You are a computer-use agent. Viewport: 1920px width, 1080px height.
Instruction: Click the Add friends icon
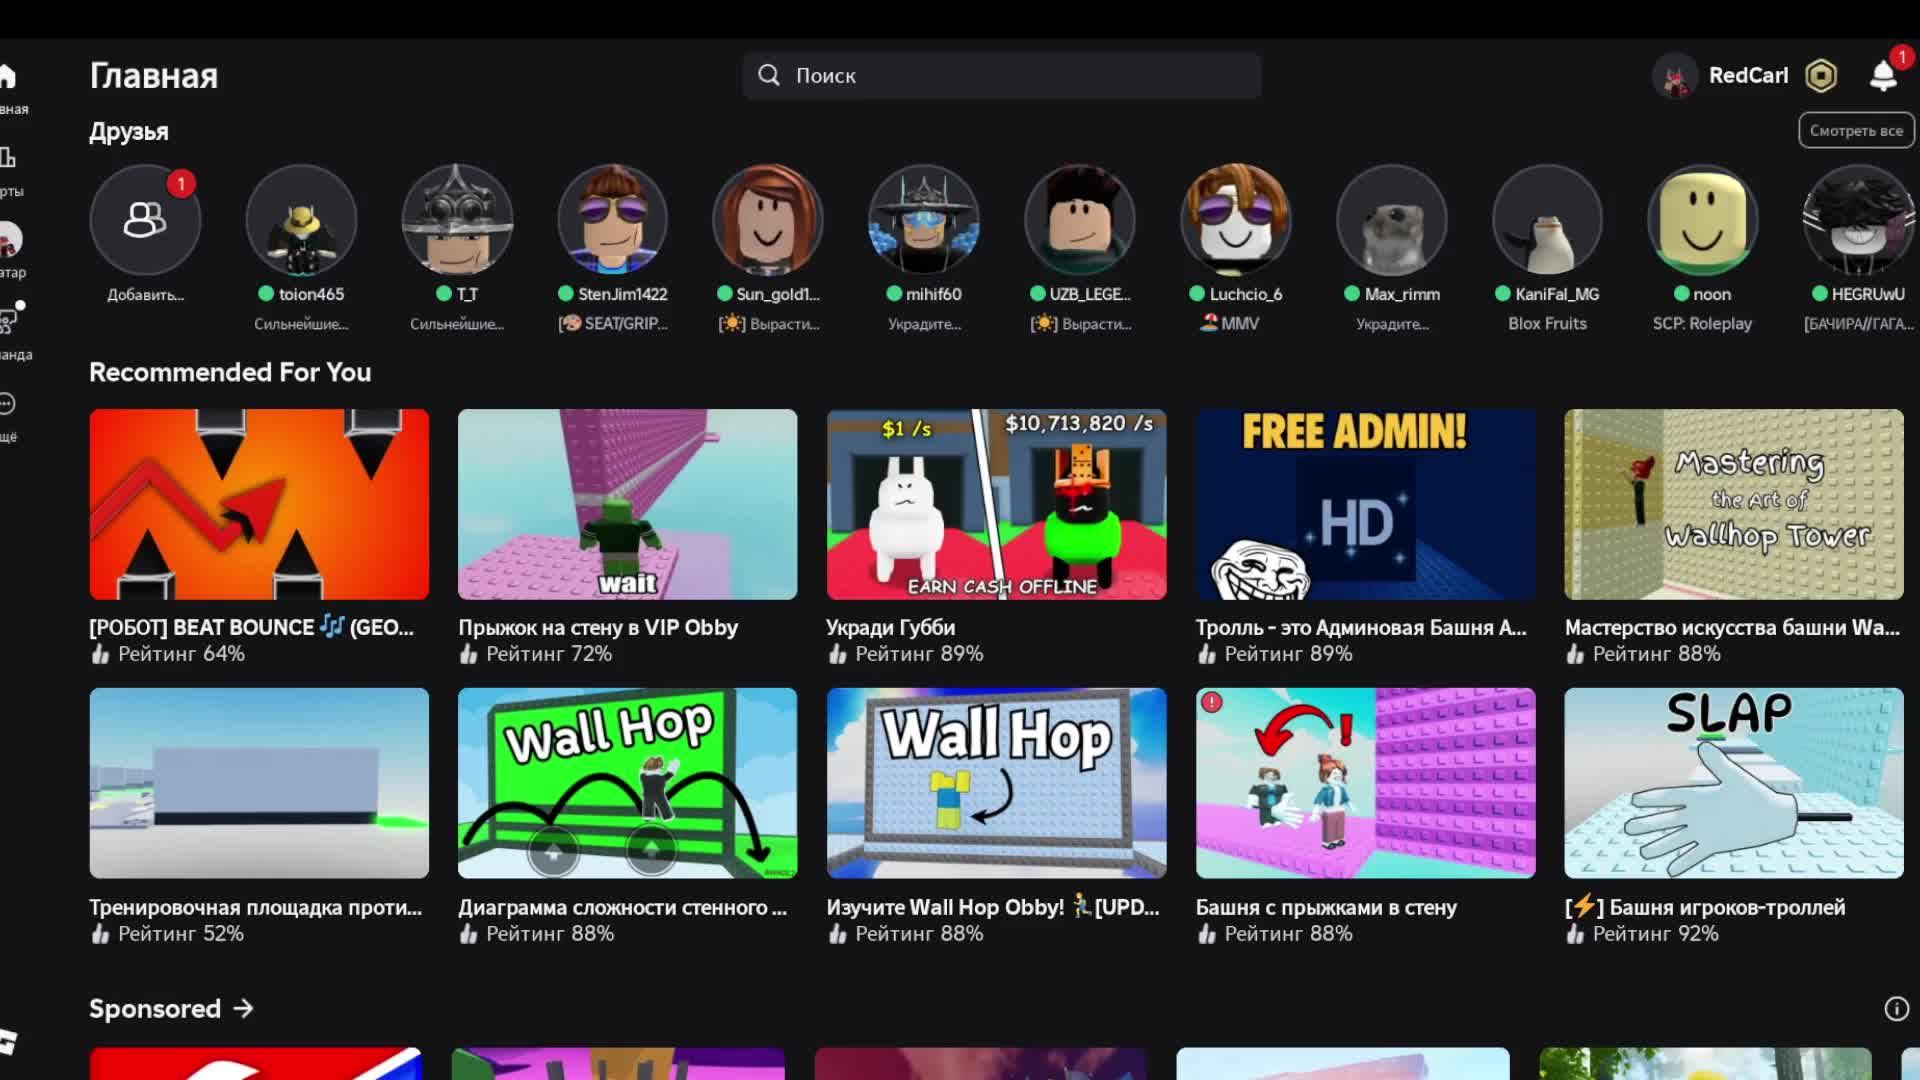(145, 220)
